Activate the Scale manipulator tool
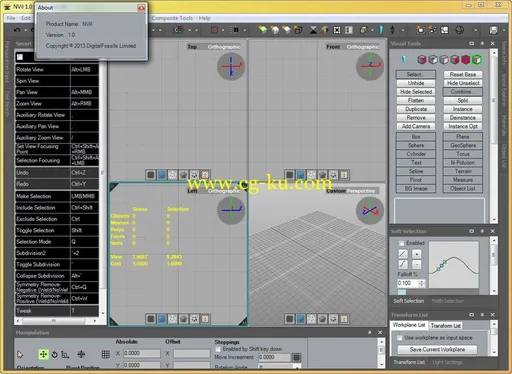The height and width of the screenshot is (374, 512). point(65,355)
